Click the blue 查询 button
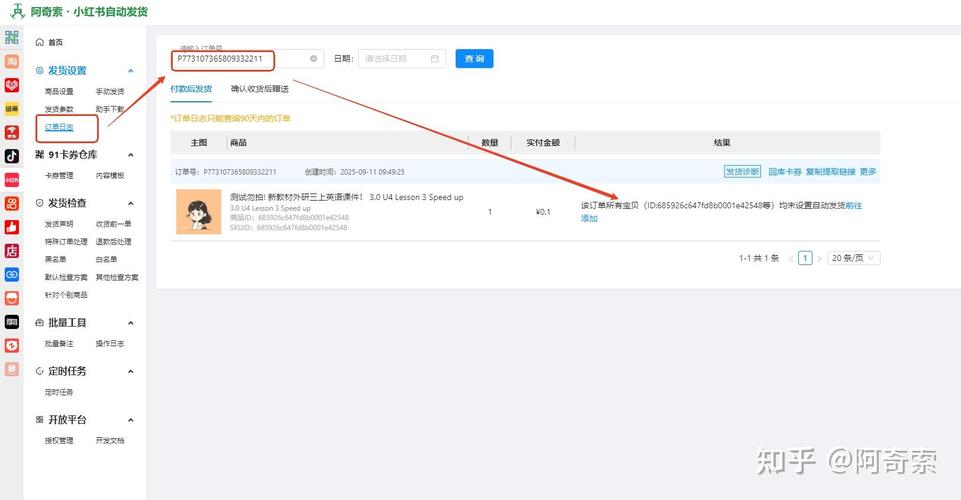 pos(474,59)
